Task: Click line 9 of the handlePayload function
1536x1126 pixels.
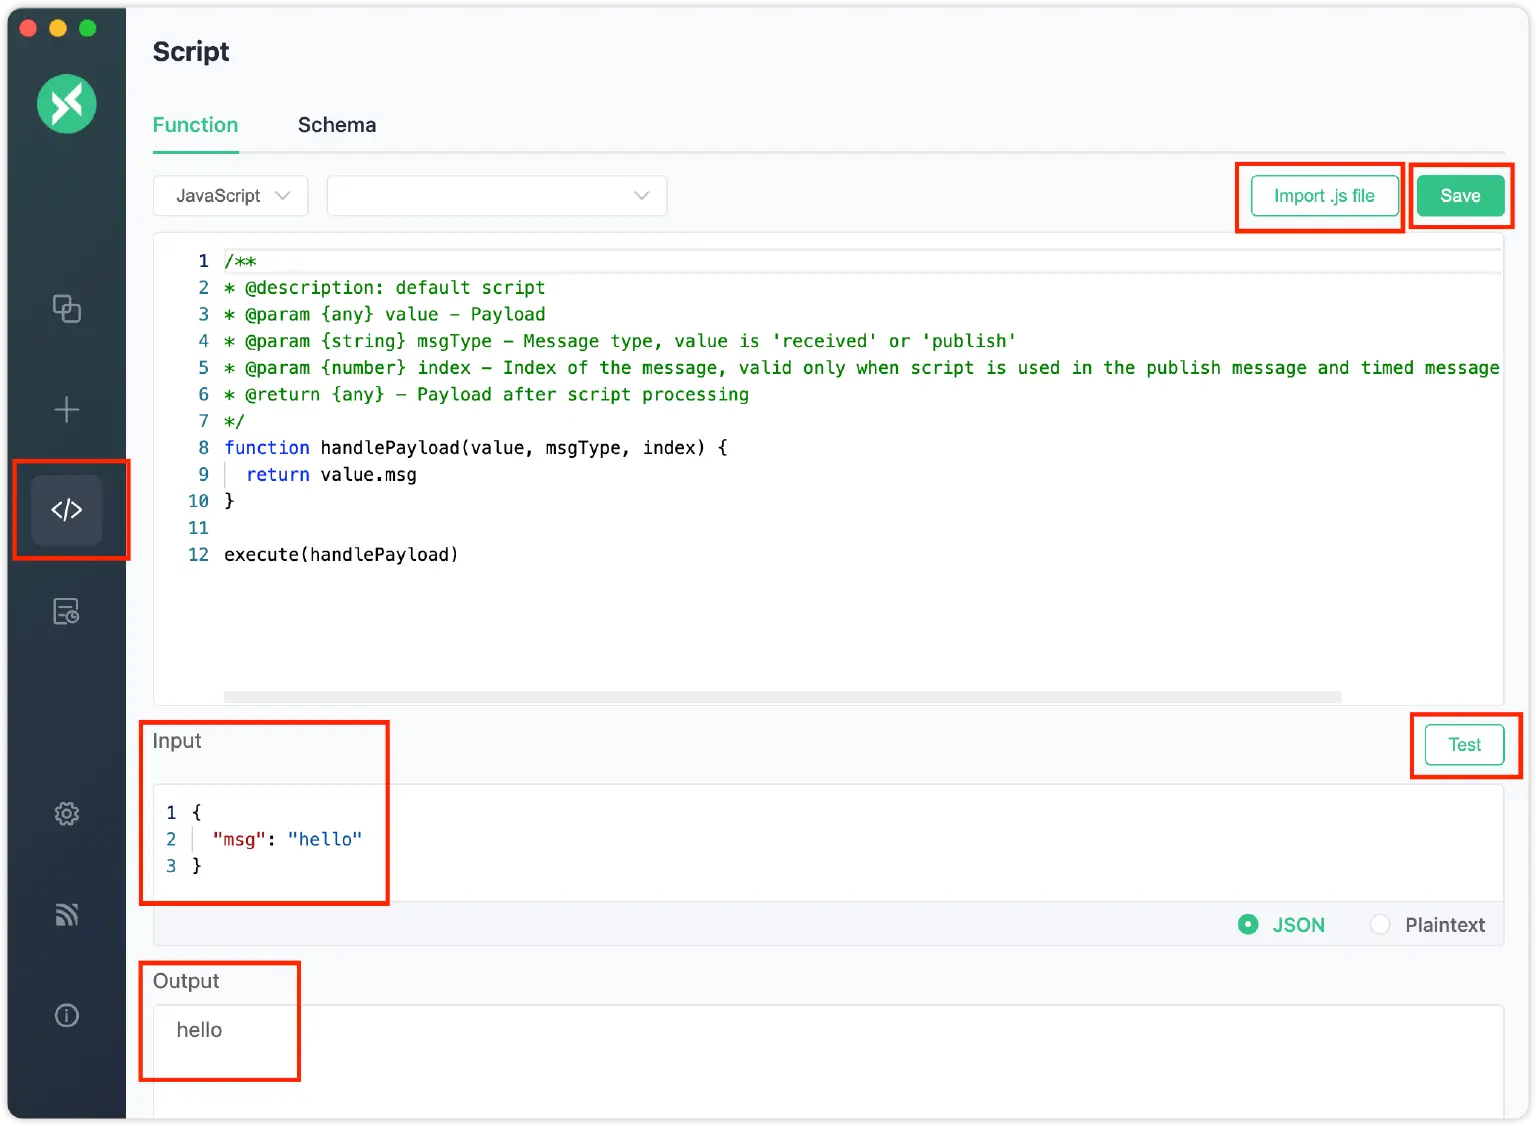Action: (x=350, y=474)
